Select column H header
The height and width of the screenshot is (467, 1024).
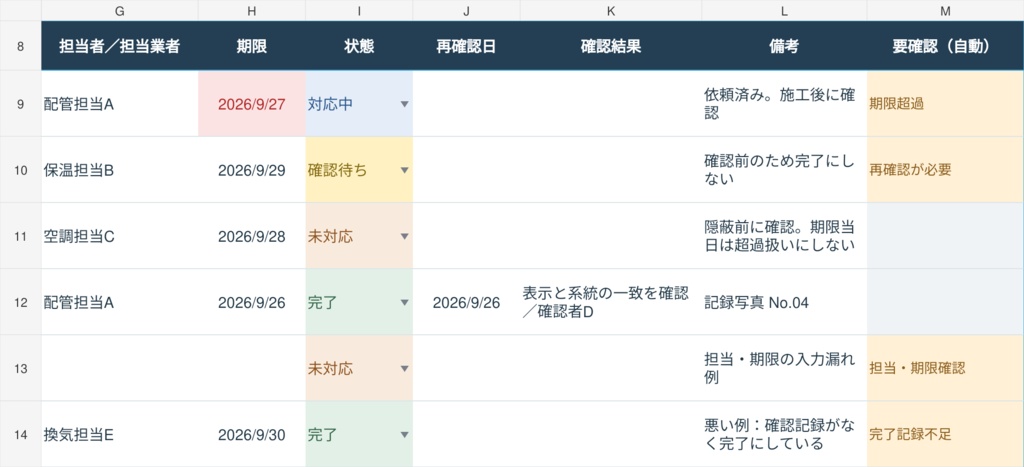pyautogui.click(x=252, y=10)
